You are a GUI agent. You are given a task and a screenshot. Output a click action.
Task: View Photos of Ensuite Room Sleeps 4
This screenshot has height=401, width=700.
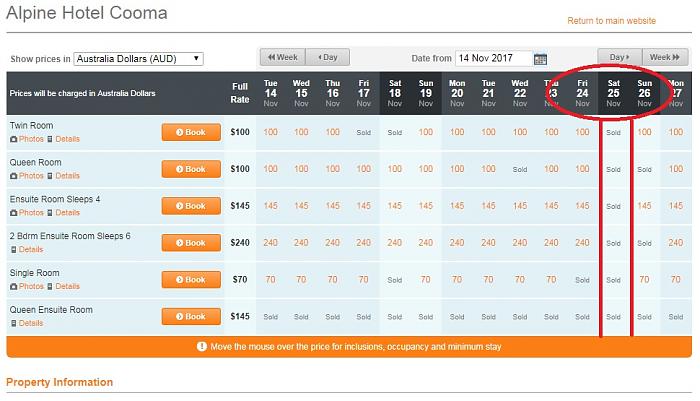[x=31, y=213]
